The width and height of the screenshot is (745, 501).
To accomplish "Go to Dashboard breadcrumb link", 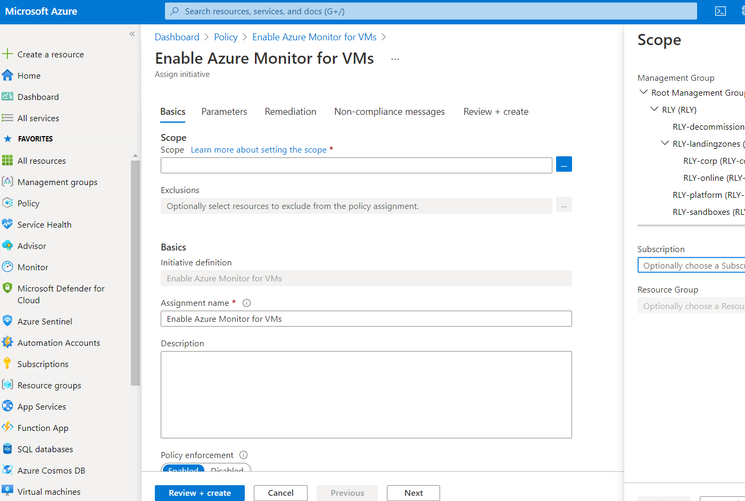I will pos(177,37).
